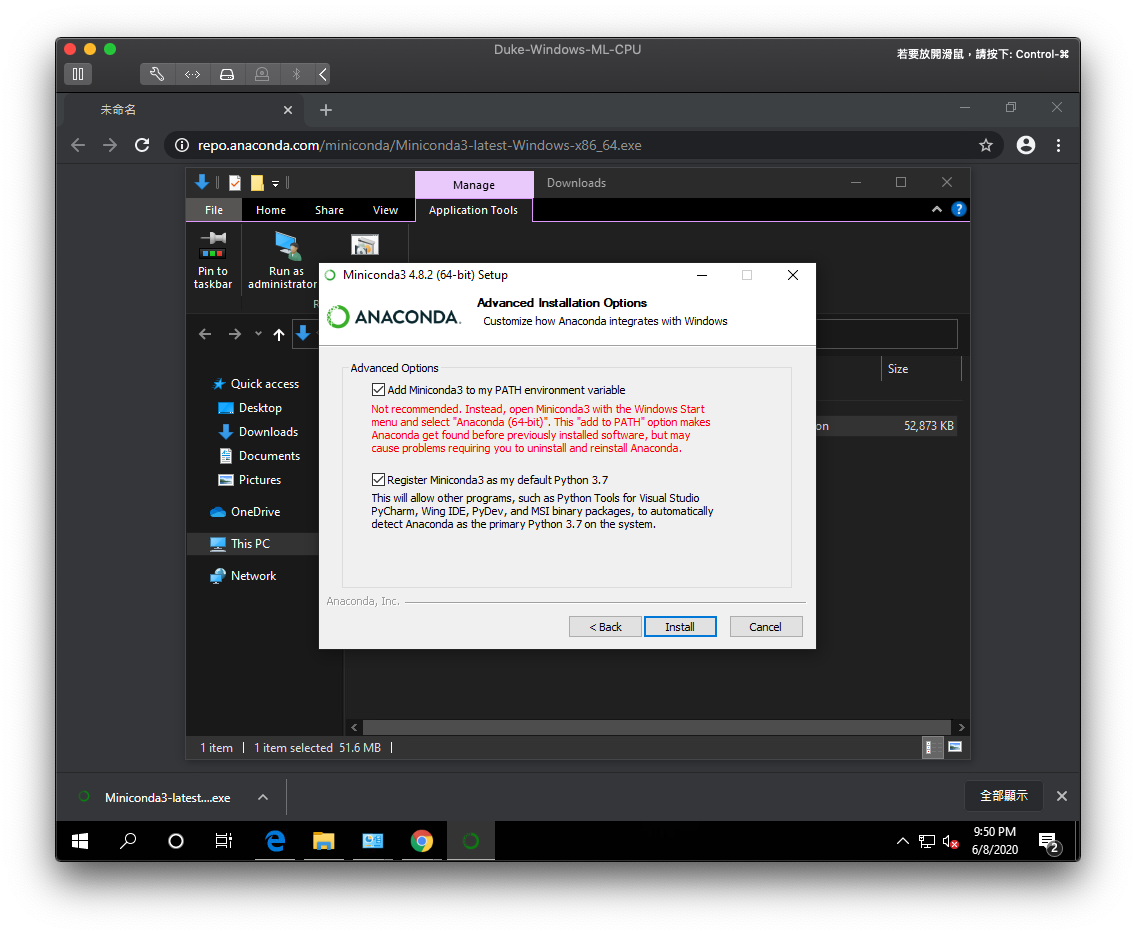Switch to the View ribbon tab
1136x935 pixels.
385,210
